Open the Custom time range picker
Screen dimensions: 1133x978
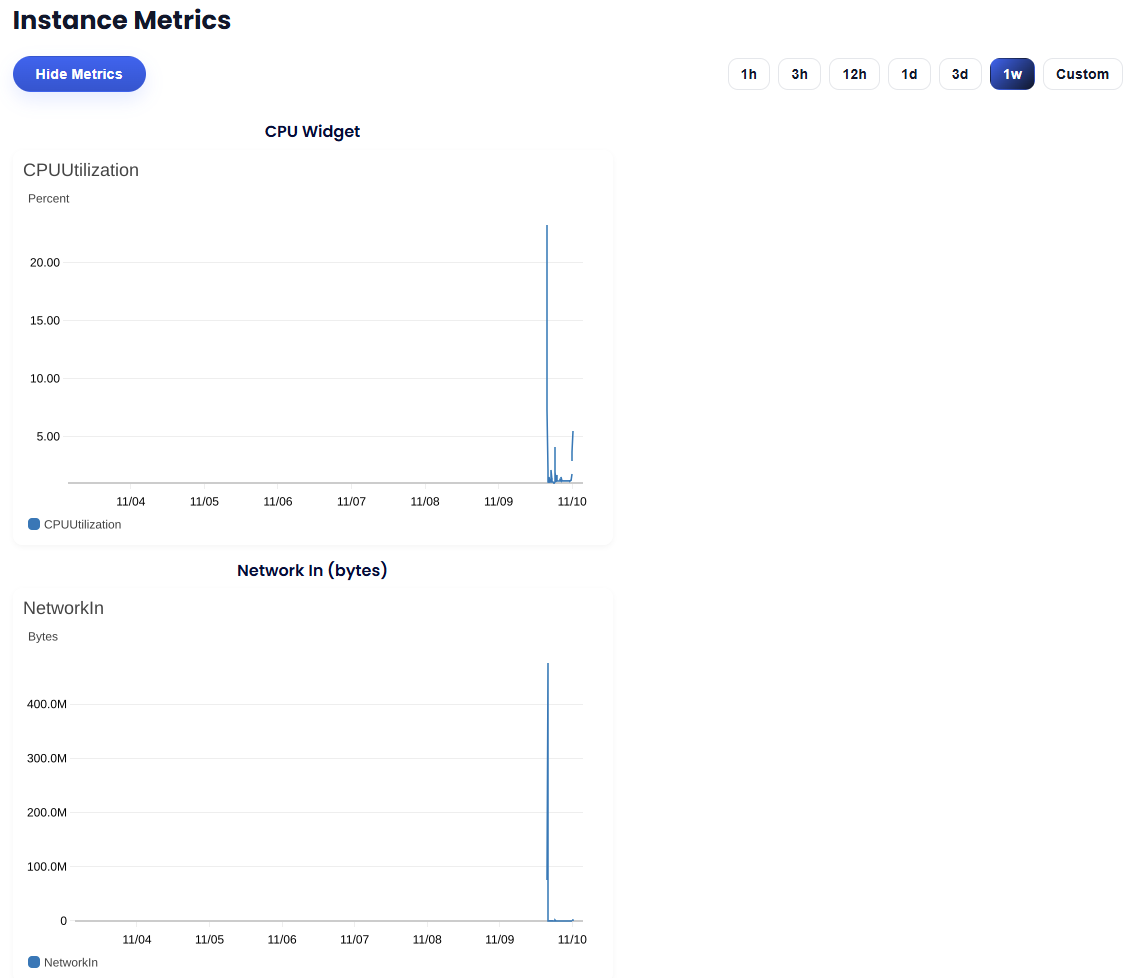[x=1082, y=73]
